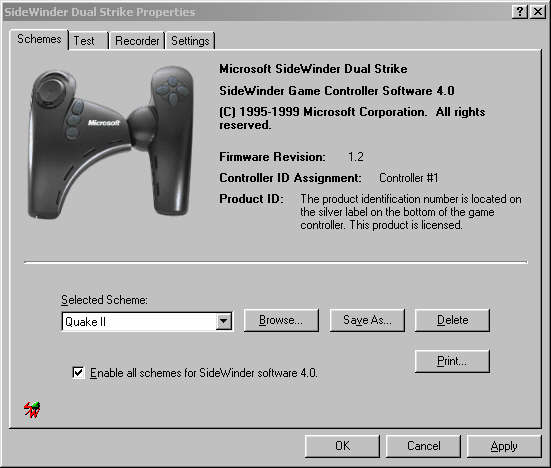551x468 pixels.
Task: Switch to the Schemes tab
Action: coord(39,39)
